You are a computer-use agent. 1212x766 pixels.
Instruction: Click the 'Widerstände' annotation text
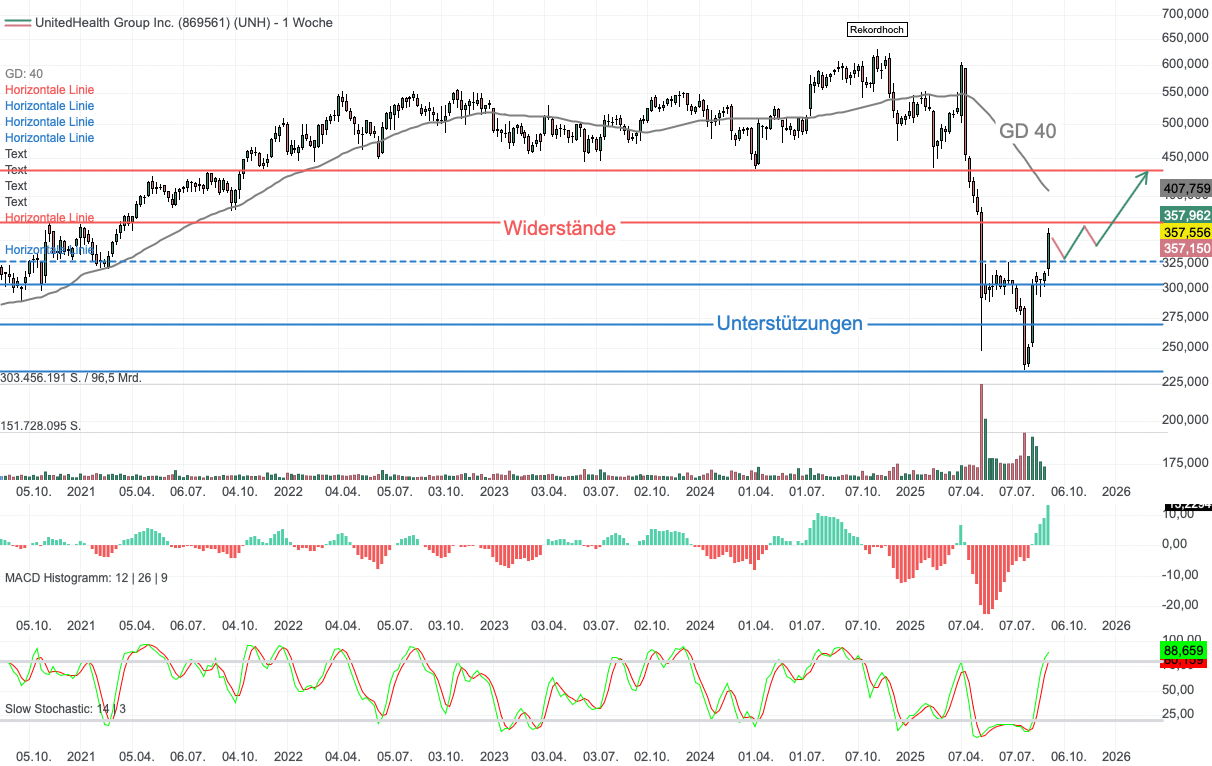click(560, 228)
